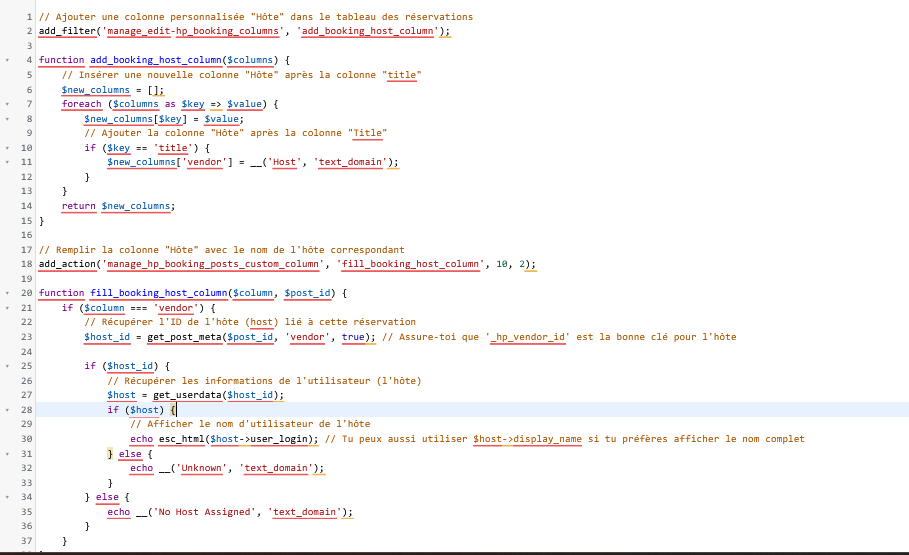Toggle the fold arrow at line 8

(x=8, y=119)
